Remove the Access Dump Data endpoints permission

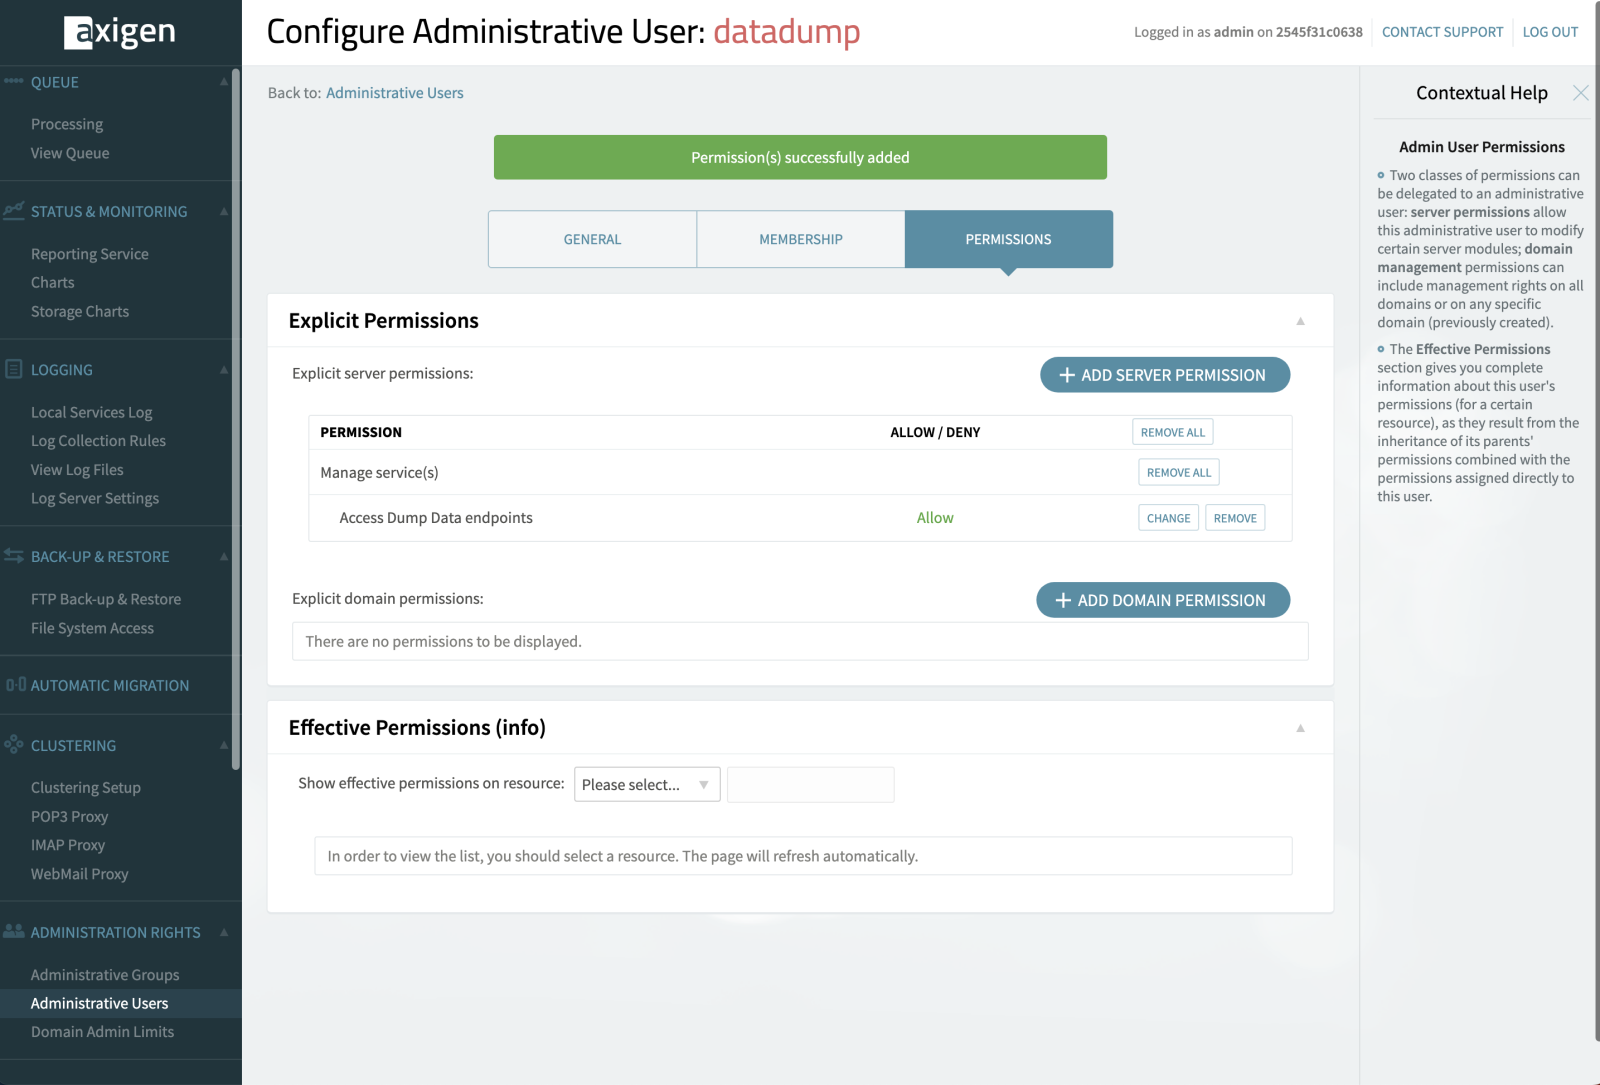(1235, 518)
